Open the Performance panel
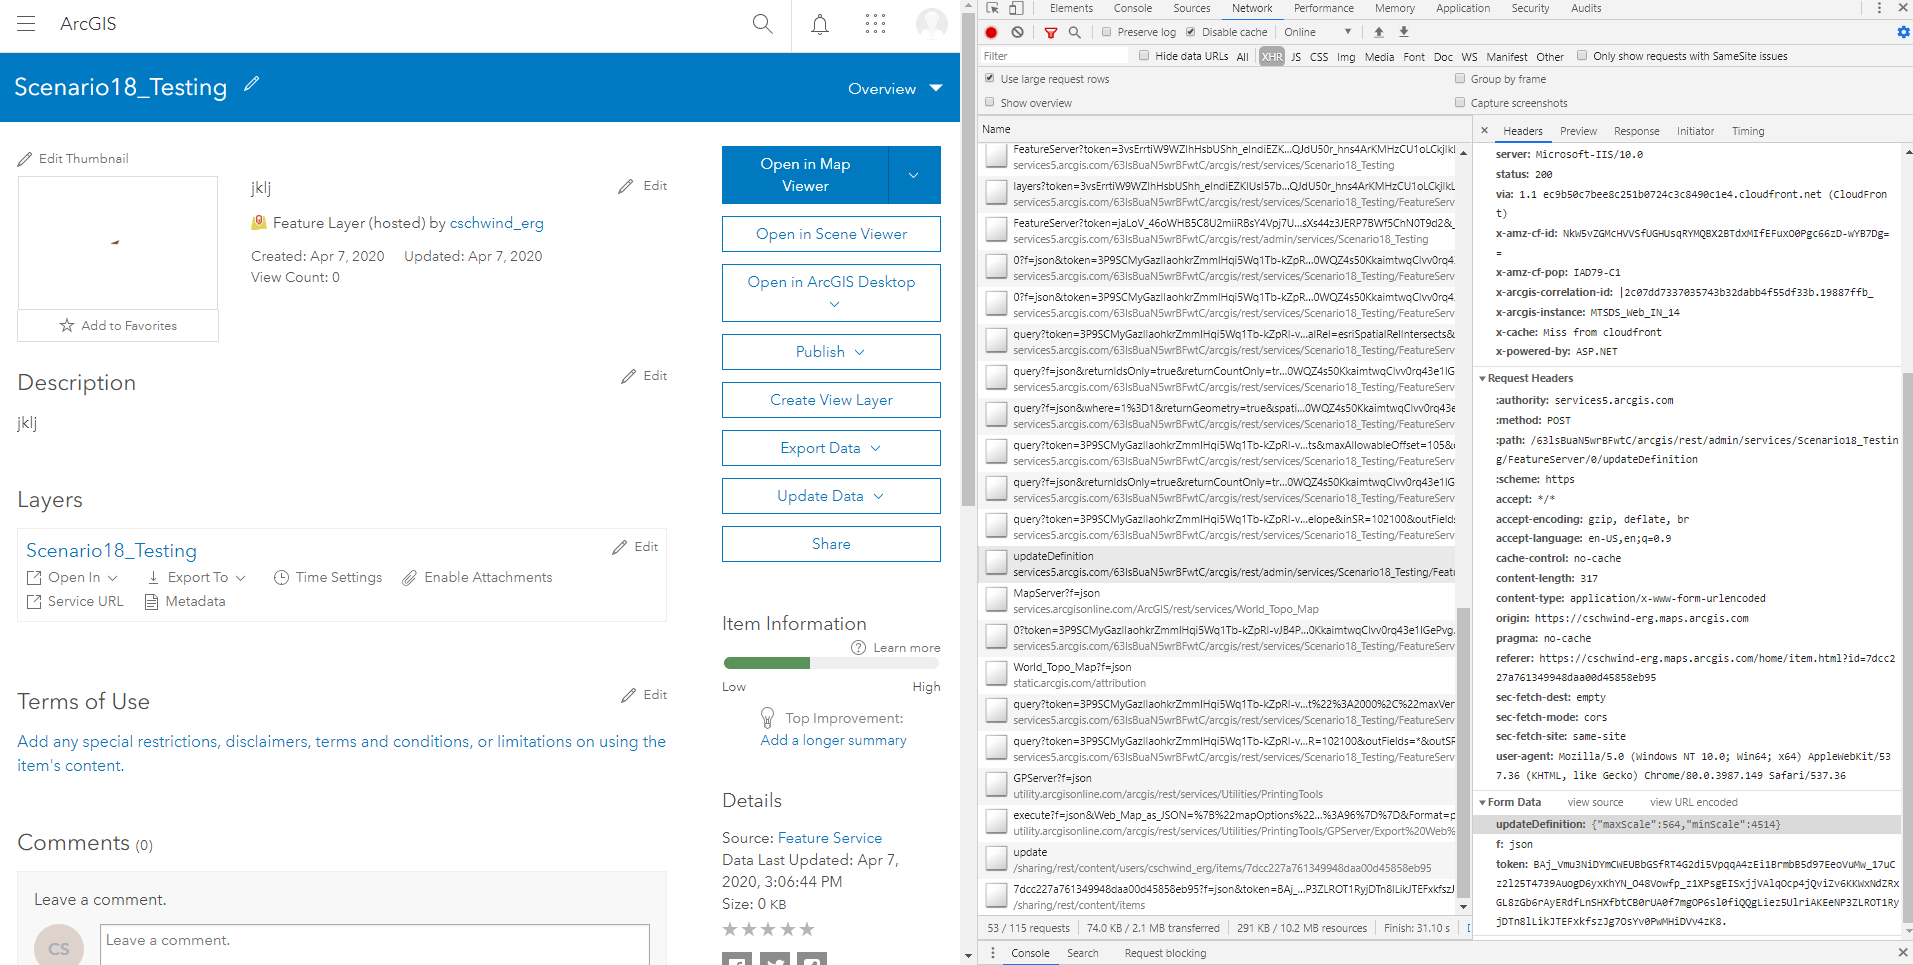The width and height of the screenshot is (1913, 965). click(x=1323, y=8)
